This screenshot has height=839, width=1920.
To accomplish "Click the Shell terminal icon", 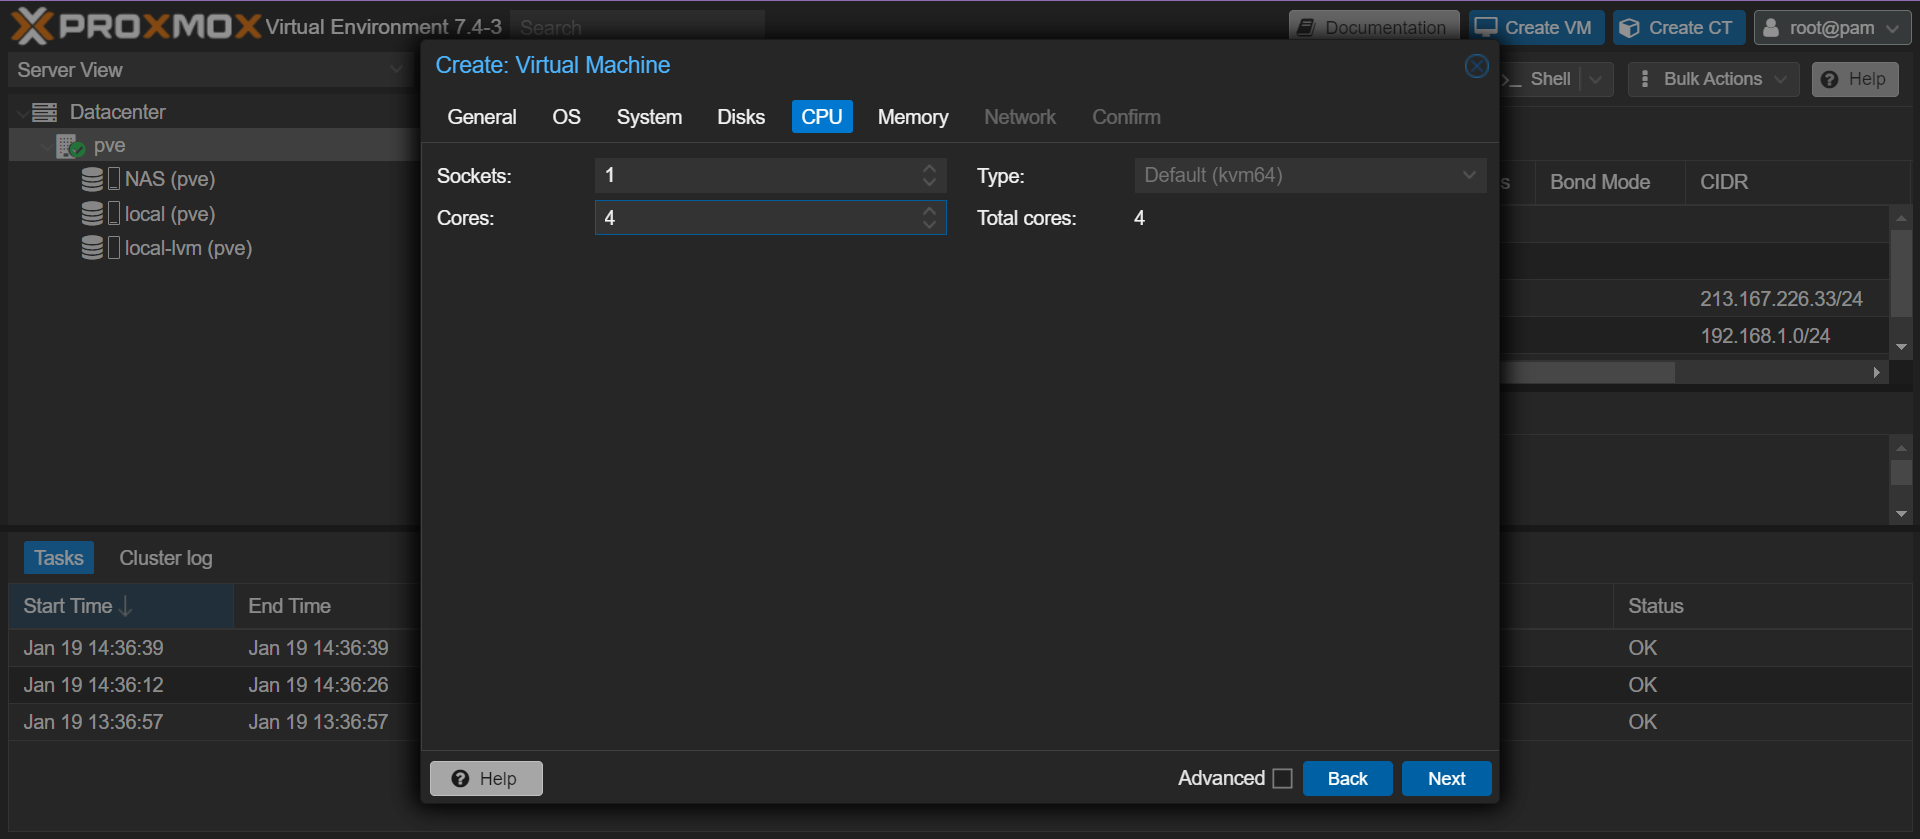I will (x=1512, y=79).
